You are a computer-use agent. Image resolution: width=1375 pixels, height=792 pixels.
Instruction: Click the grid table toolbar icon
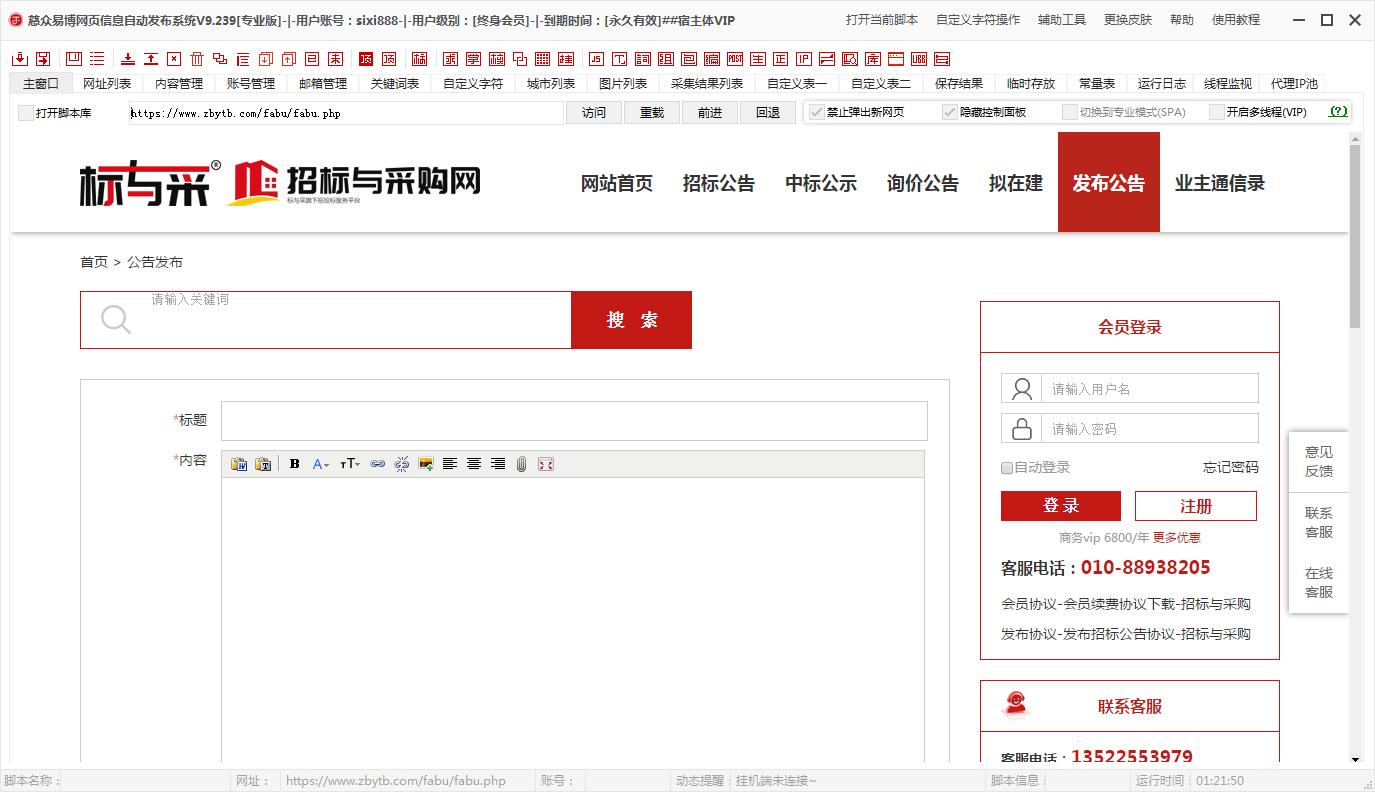click(543, 59)
